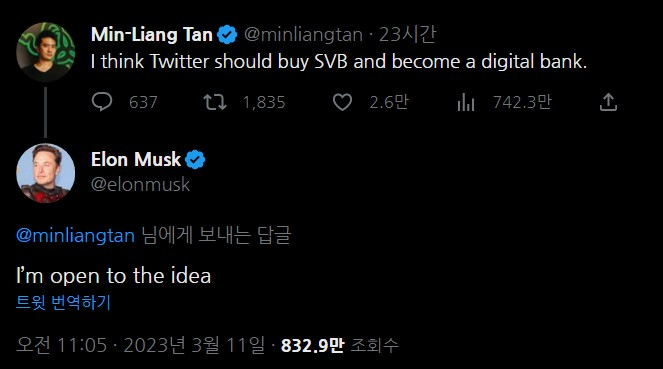Click the 2.6만 likes count
Image resolution: width=663 pixels, height=369 pixels.
(389, 102)
